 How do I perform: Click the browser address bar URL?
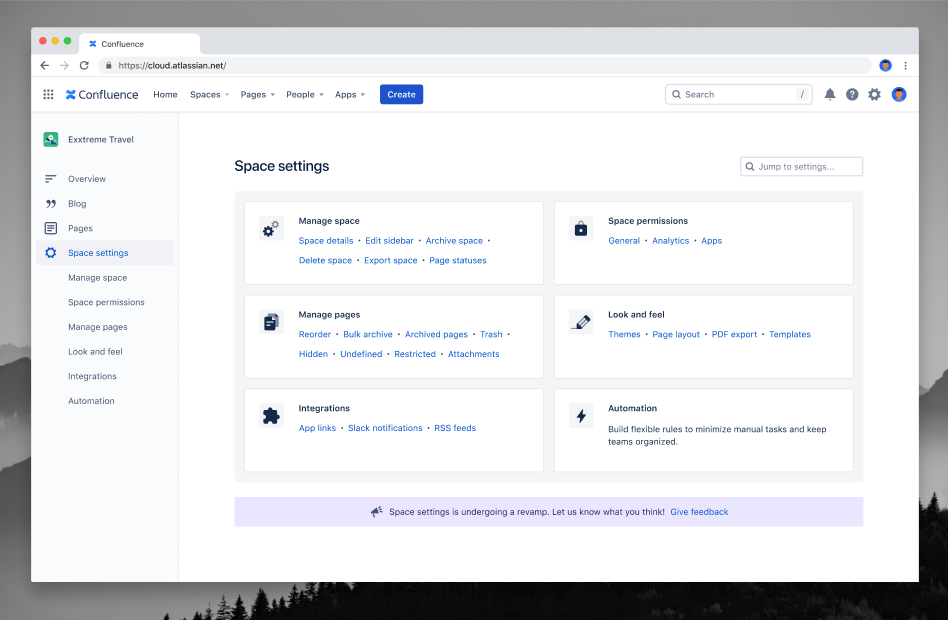coord(172,65)
